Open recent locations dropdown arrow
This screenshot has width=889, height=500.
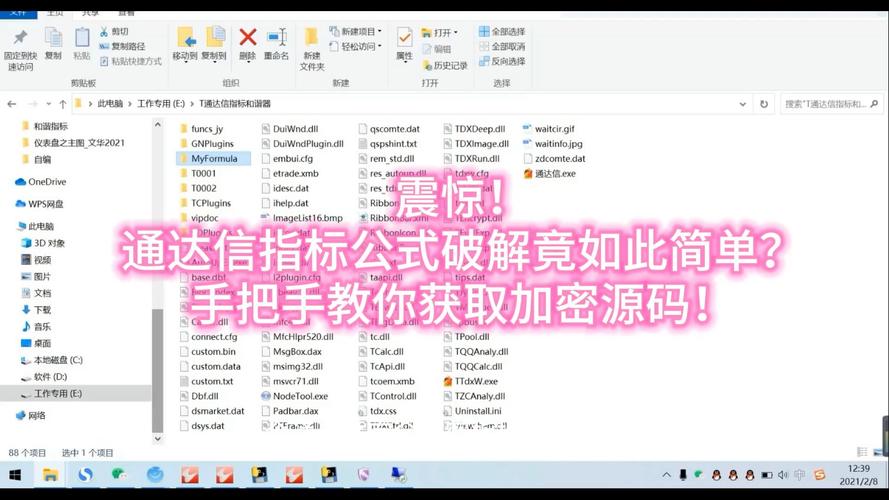click(x=49, y=104)
